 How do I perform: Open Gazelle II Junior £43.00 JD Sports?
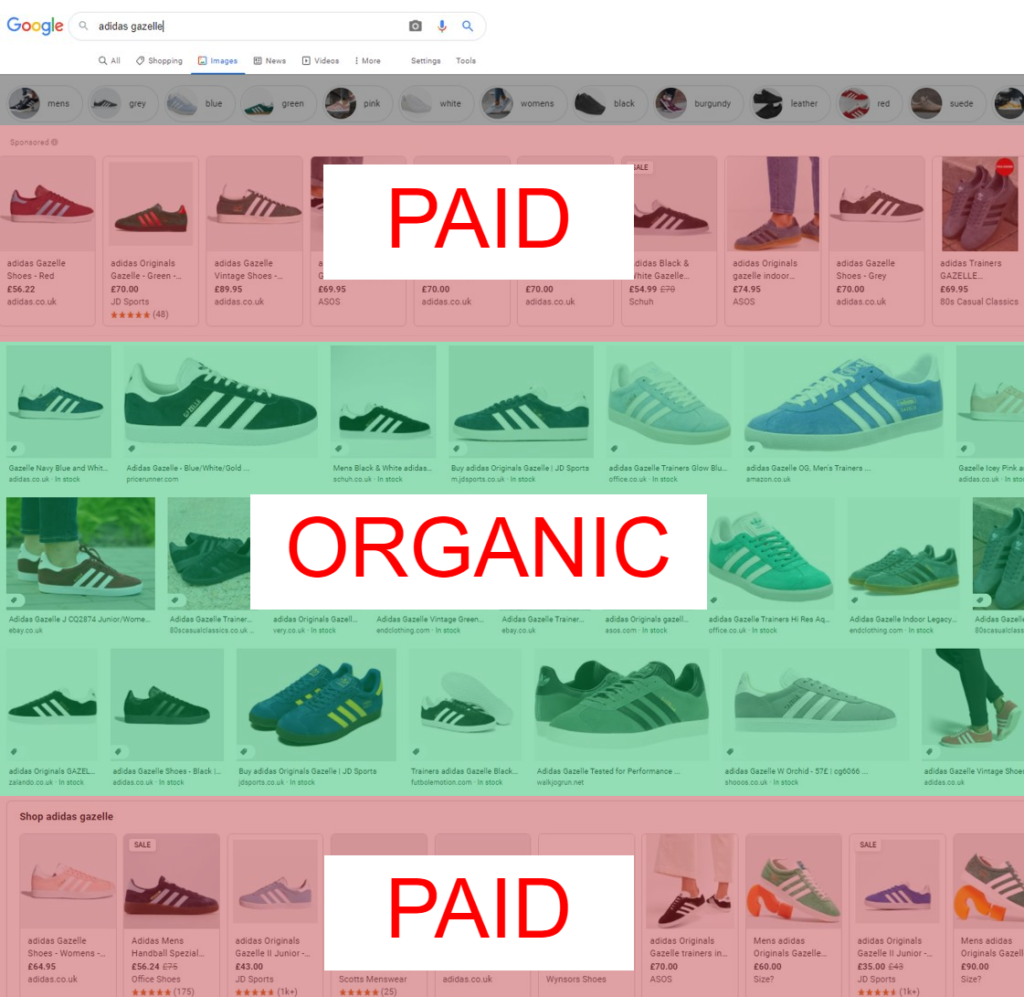(275, 914)
